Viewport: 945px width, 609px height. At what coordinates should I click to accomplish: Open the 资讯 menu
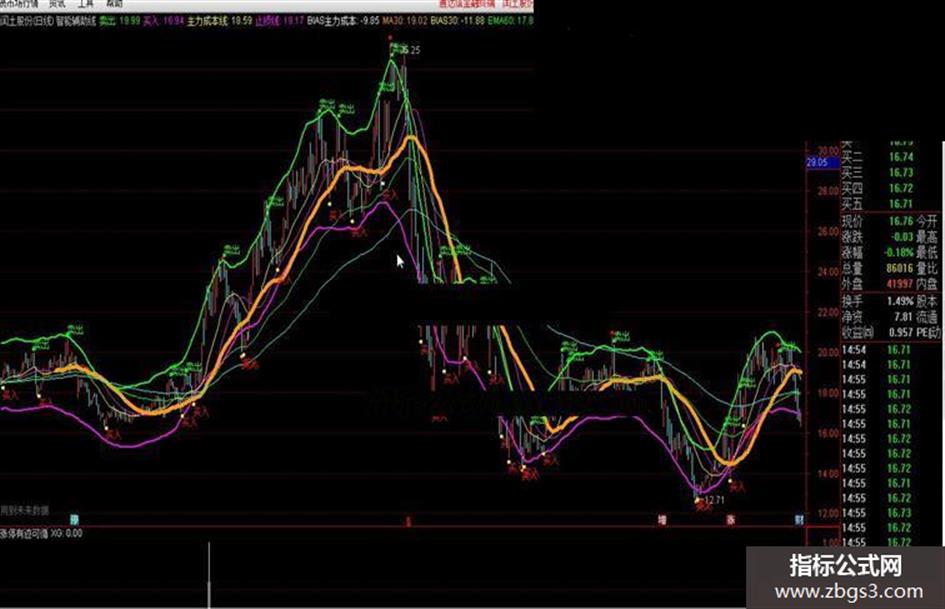pyautogui.click(x=57, y=4)
